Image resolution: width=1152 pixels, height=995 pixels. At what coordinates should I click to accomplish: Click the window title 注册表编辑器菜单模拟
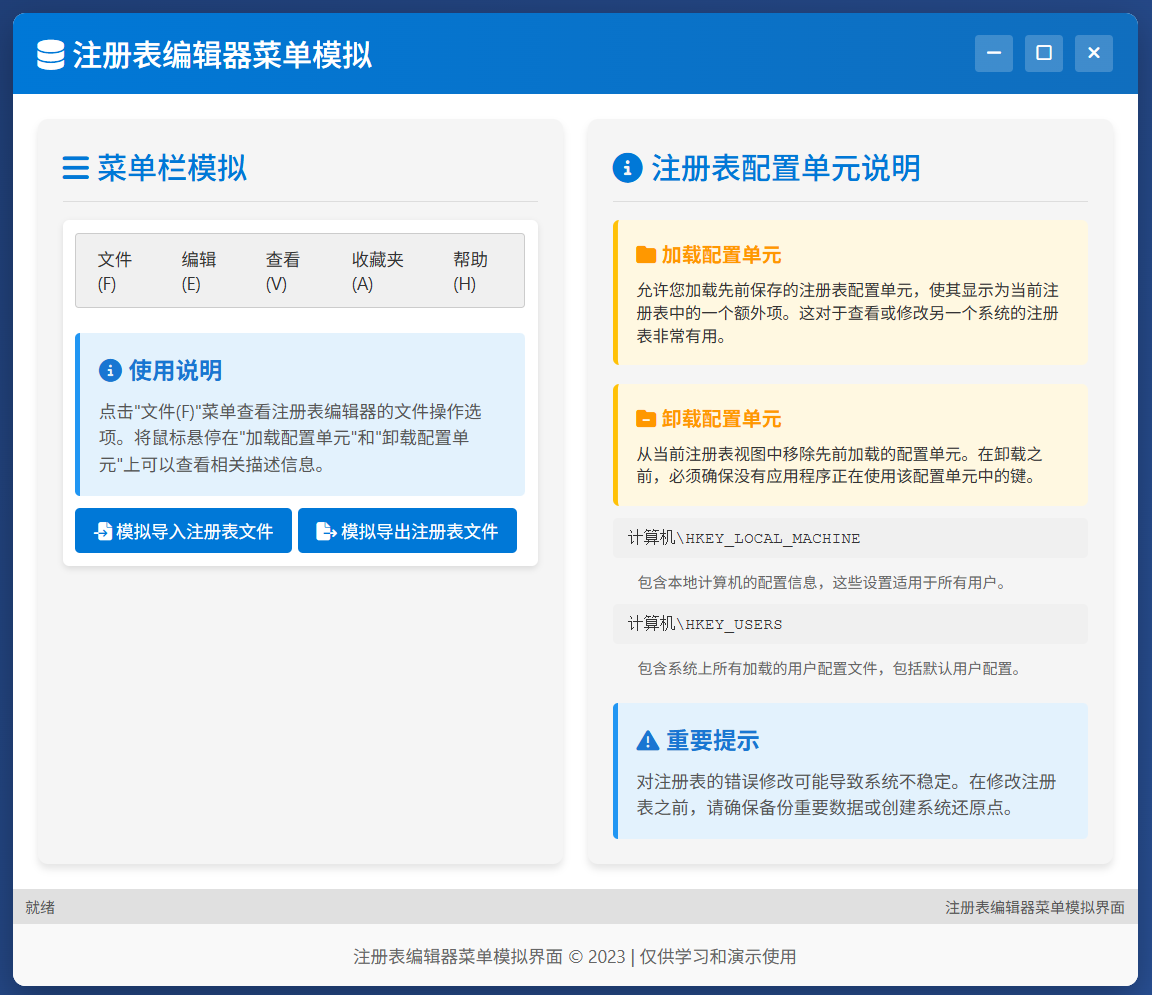pyautogui.click(x=222, y=55)
